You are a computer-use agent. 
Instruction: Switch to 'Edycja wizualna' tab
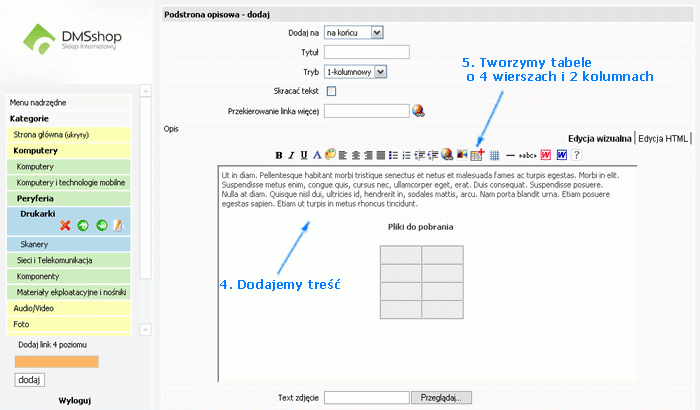point(600,138)
